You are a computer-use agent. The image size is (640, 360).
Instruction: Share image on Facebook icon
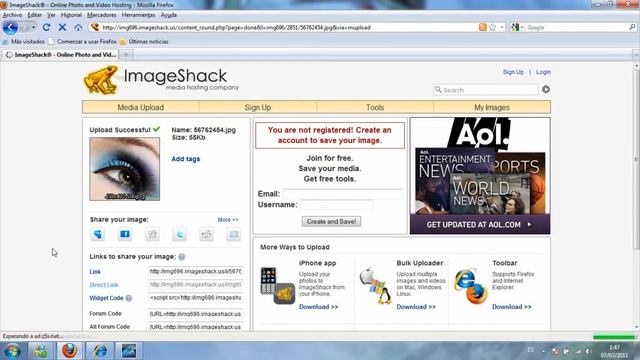[x=125, y=234]
